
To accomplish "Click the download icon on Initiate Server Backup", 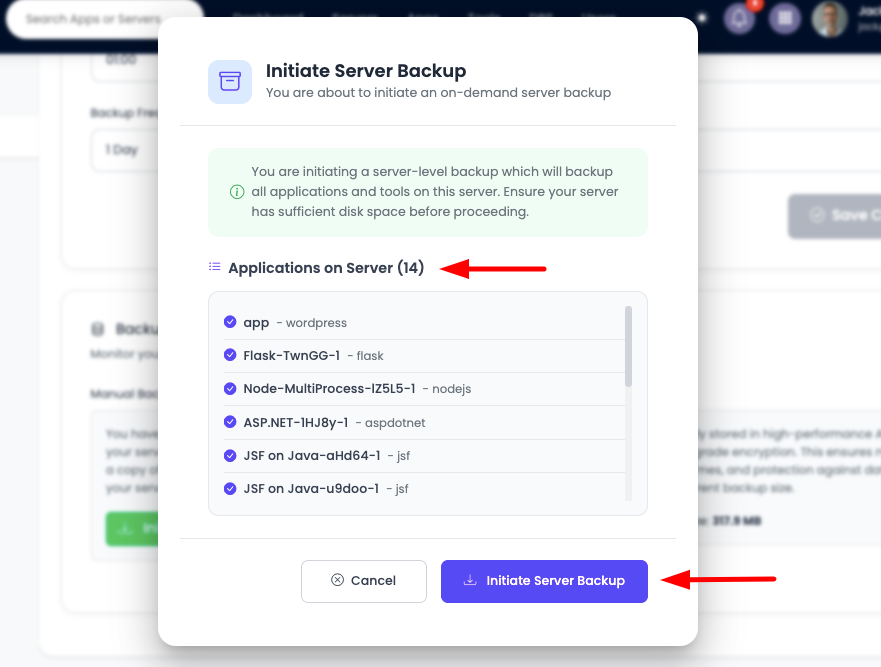I will point(470,581).
